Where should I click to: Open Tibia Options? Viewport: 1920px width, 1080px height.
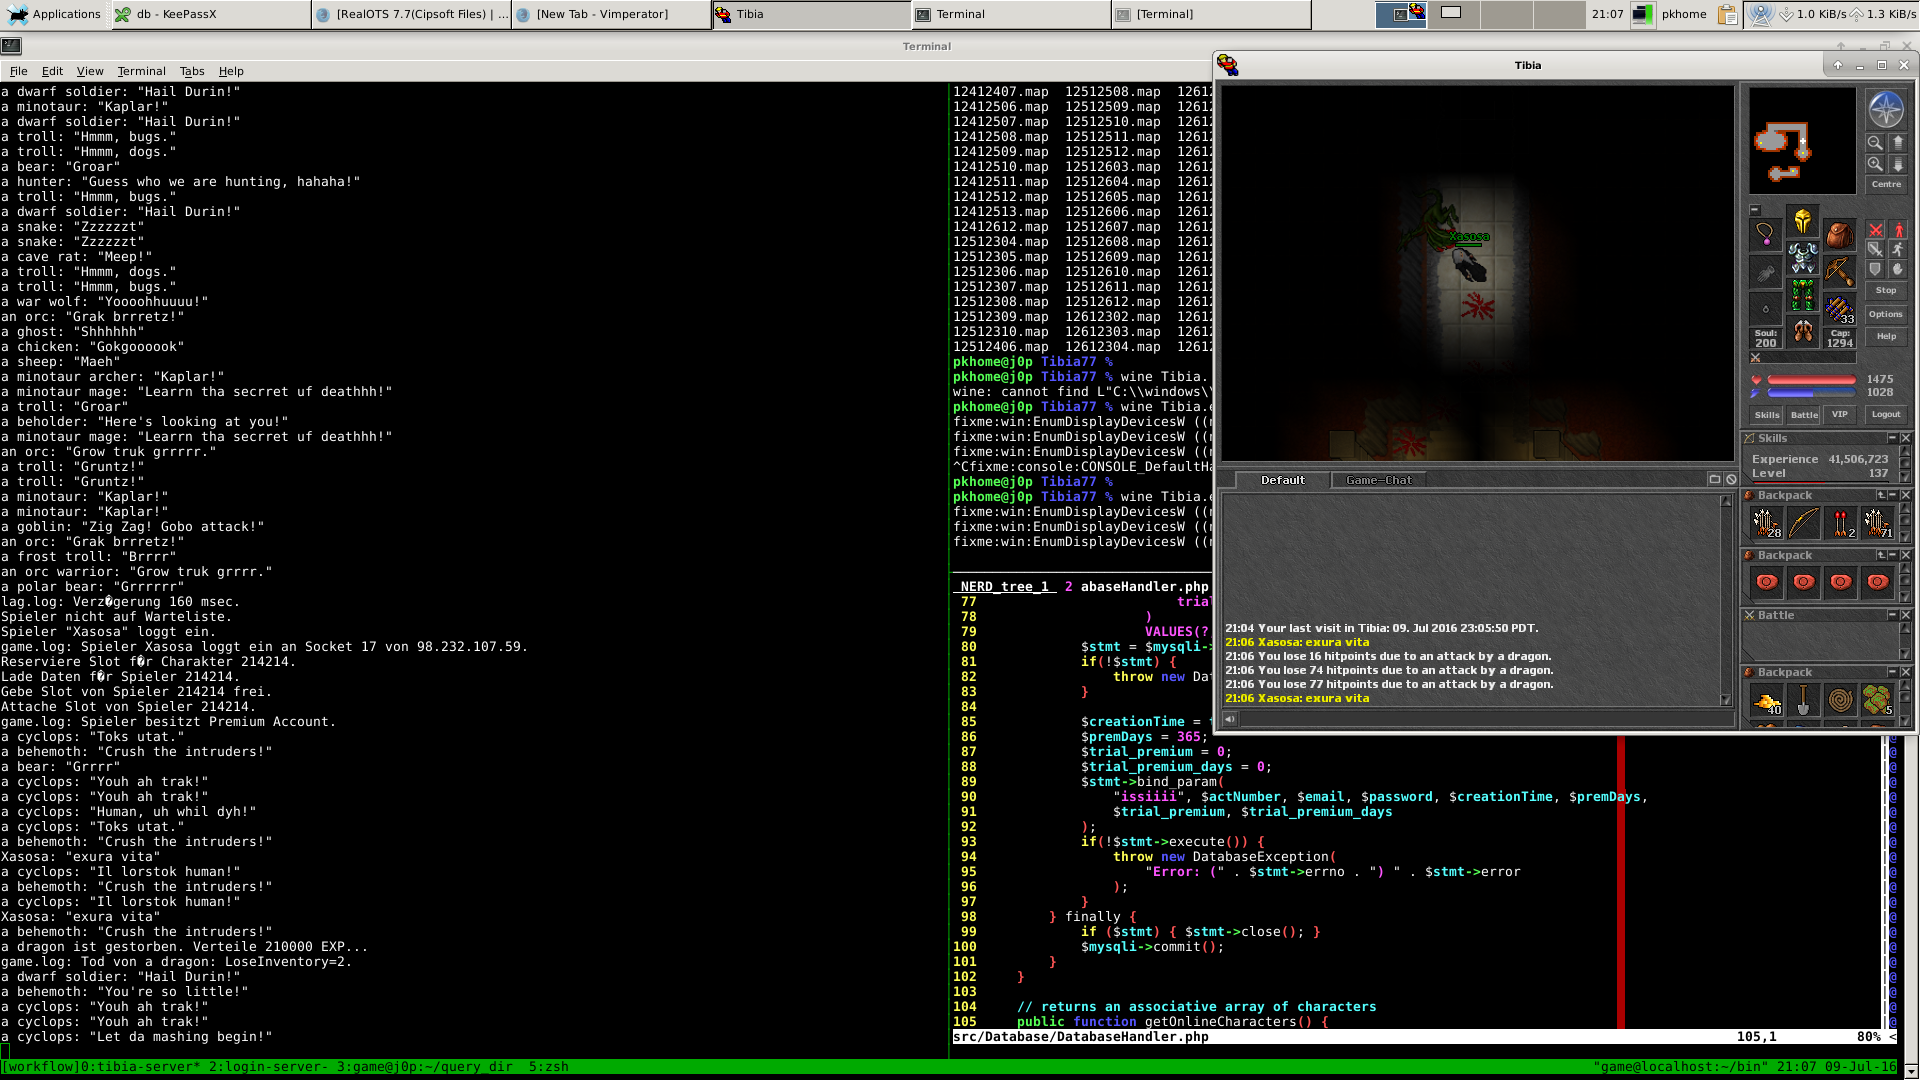(1886, 315)
